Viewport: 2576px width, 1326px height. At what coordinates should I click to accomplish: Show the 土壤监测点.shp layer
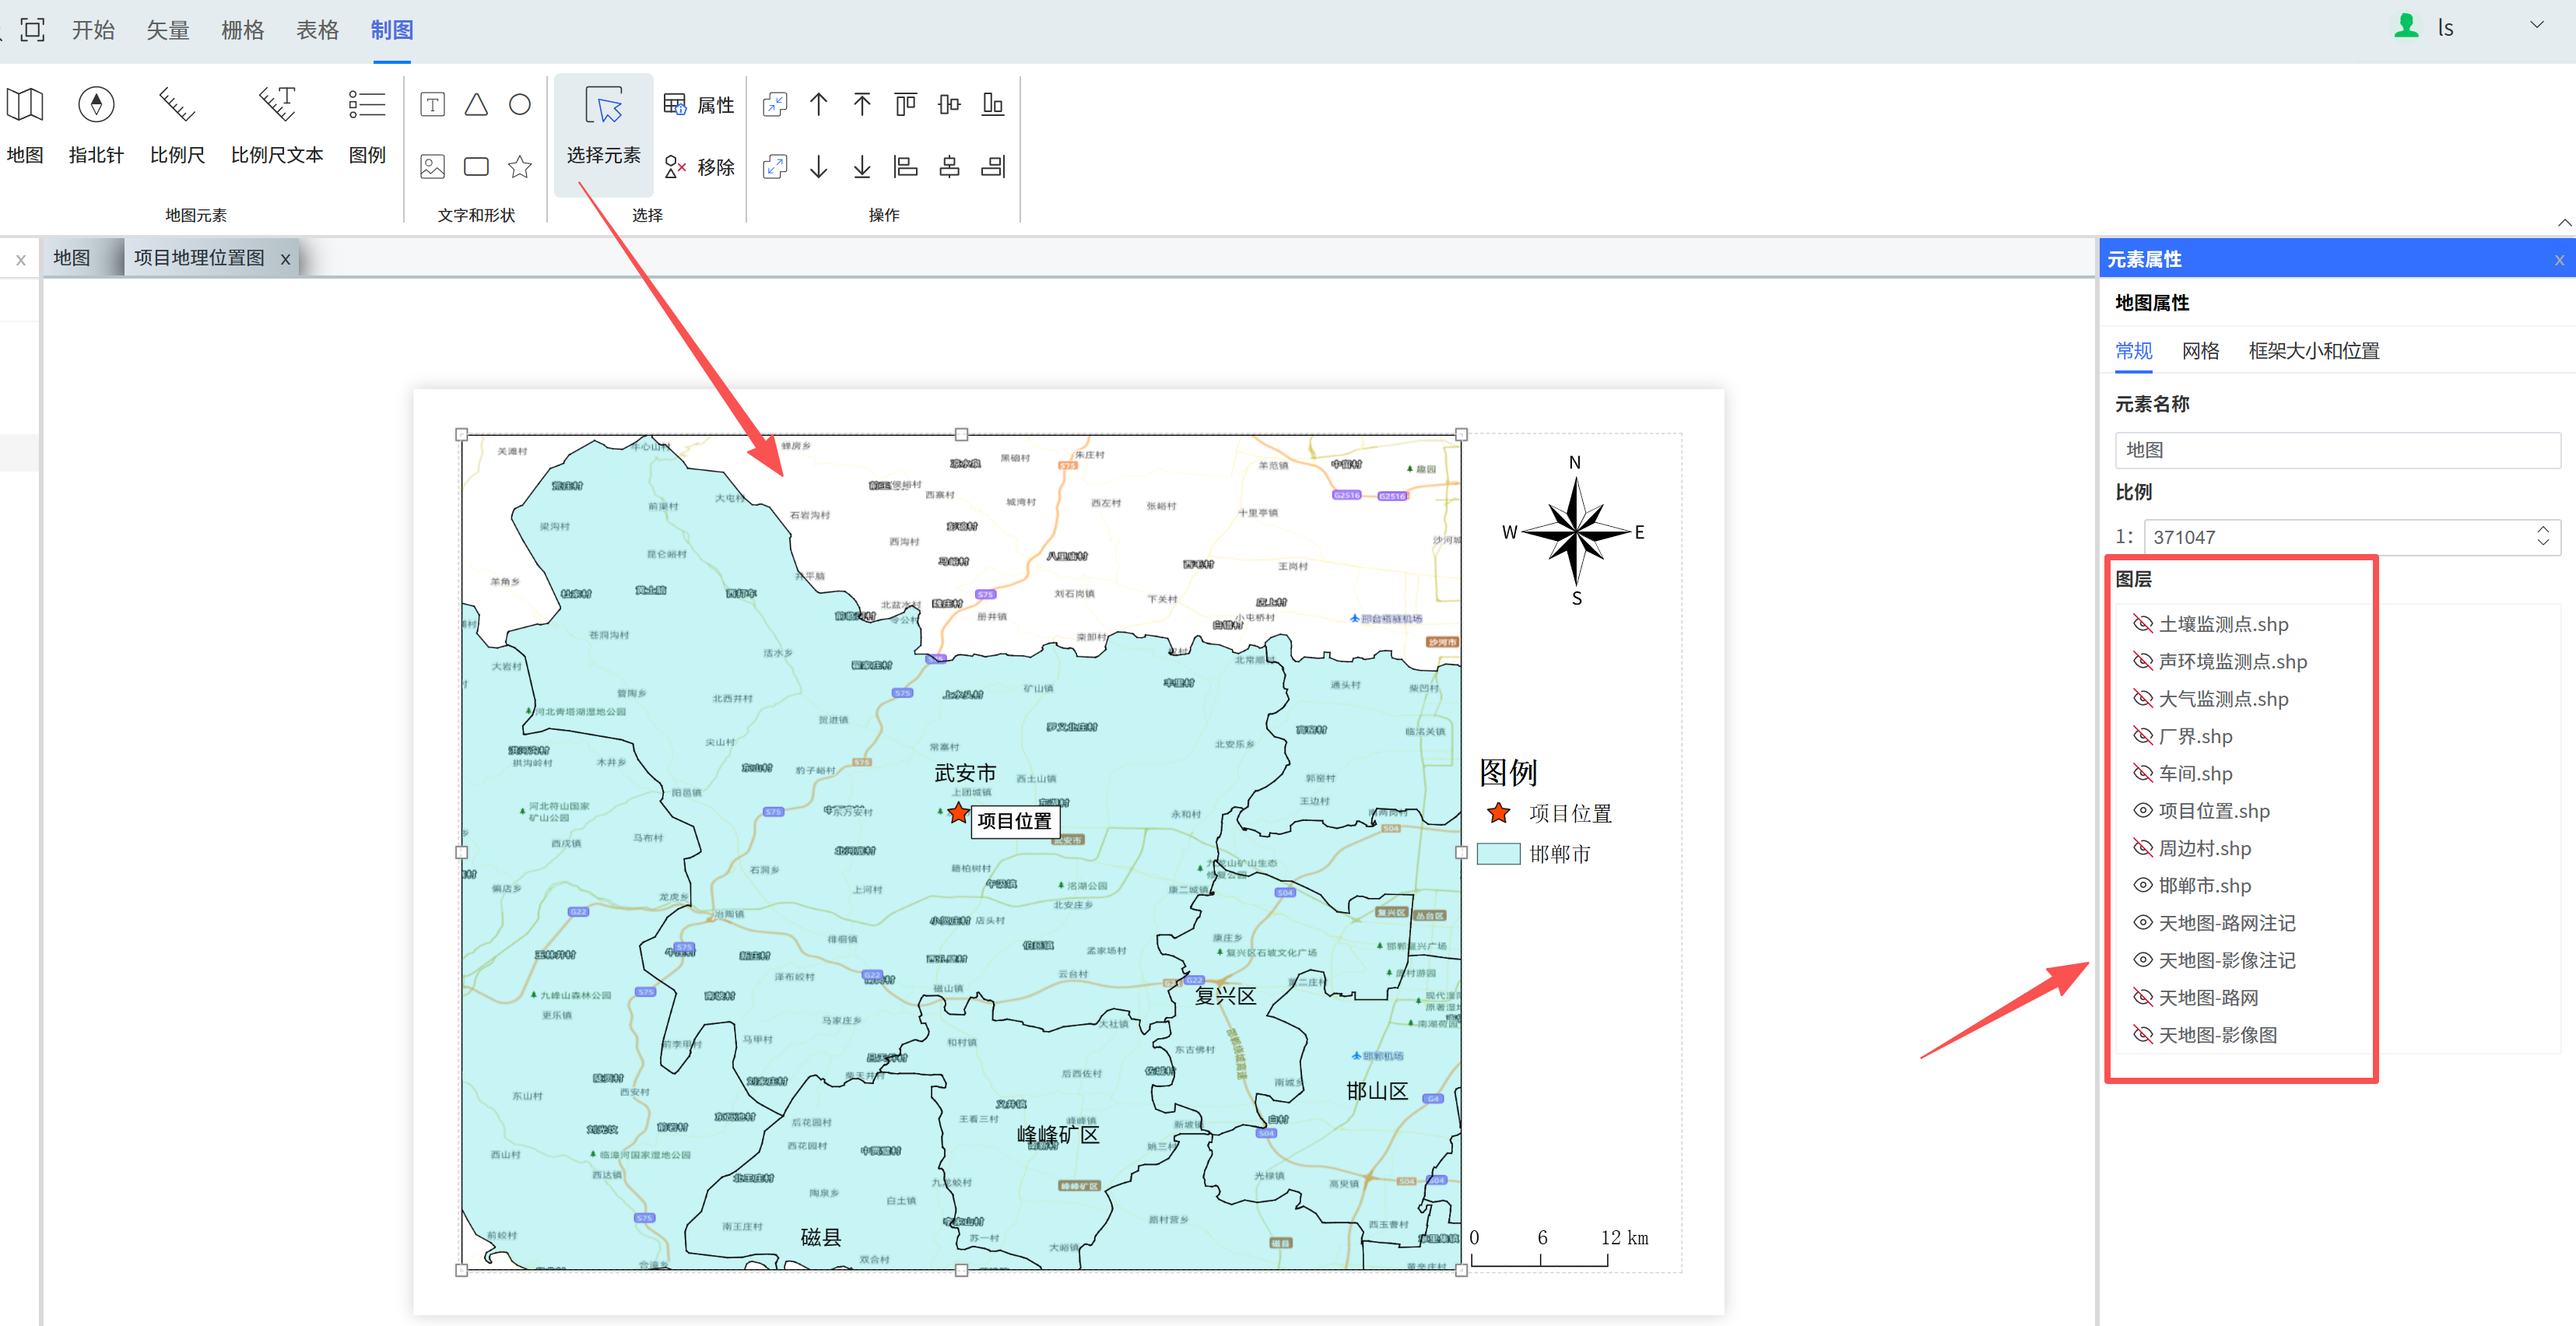coord(2142,624)
